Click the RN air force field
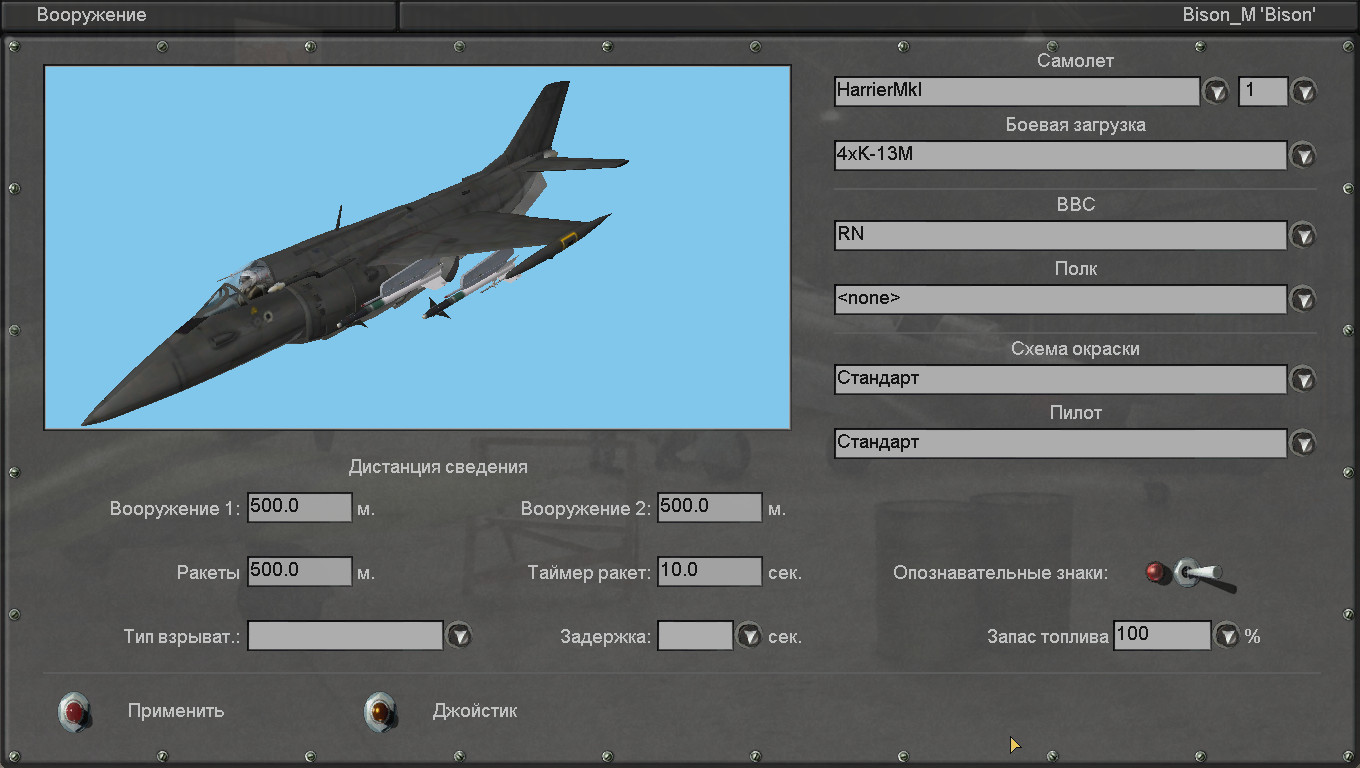This screenshot has width=1360, height=768. tap(1060, 235)
